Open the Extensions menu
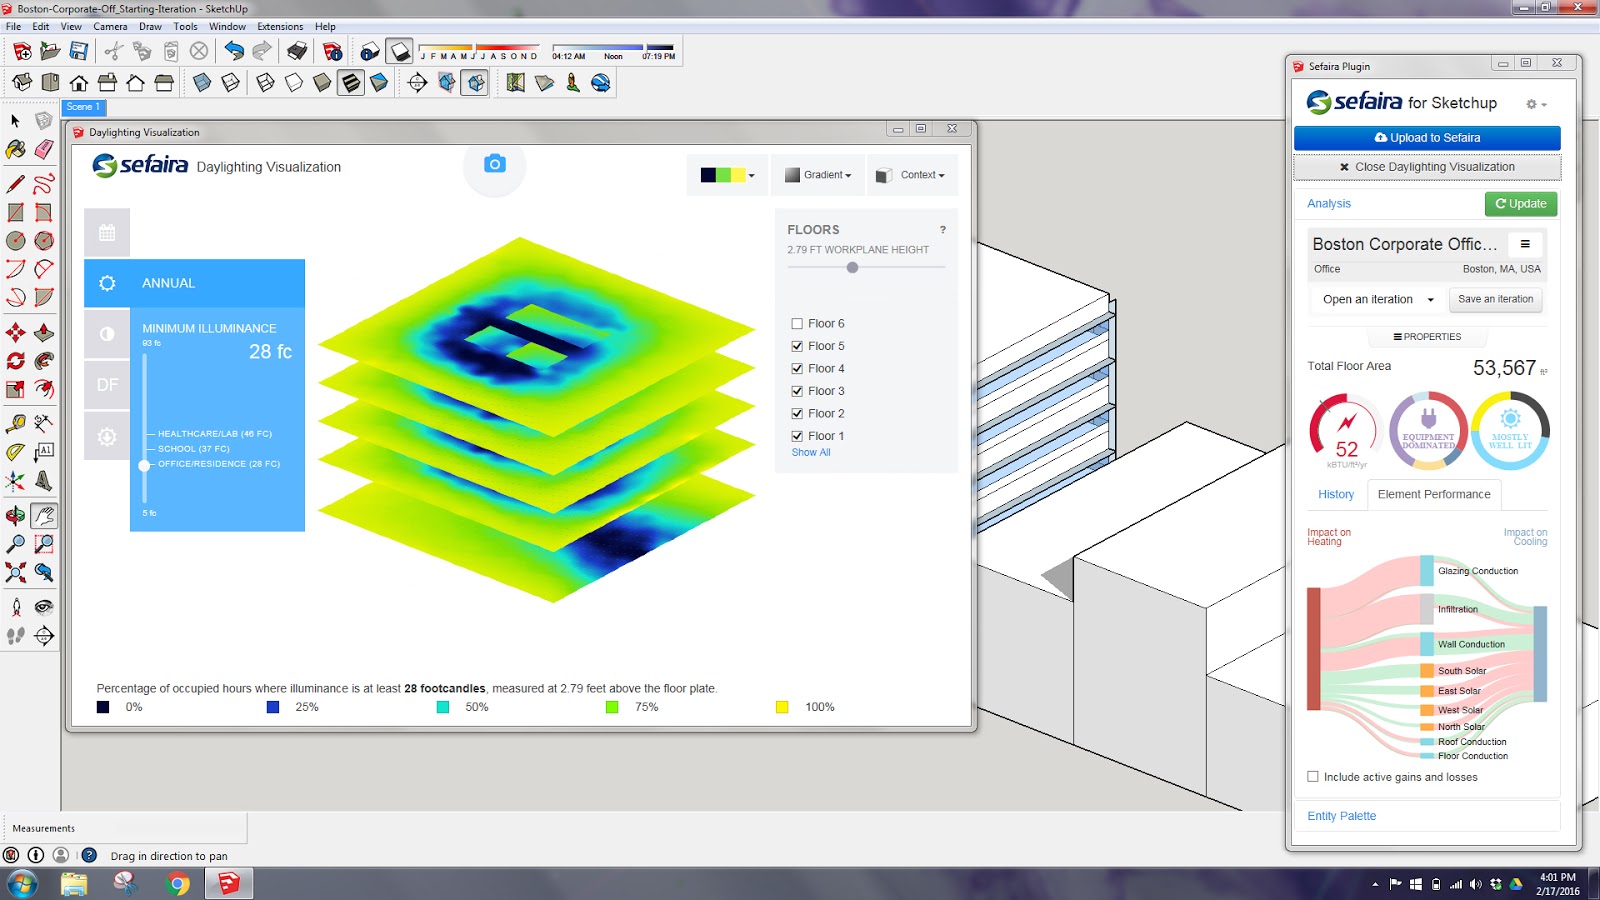Viewport: 1600px width, 900px height. pyautogui.click(x=280, y=27)
